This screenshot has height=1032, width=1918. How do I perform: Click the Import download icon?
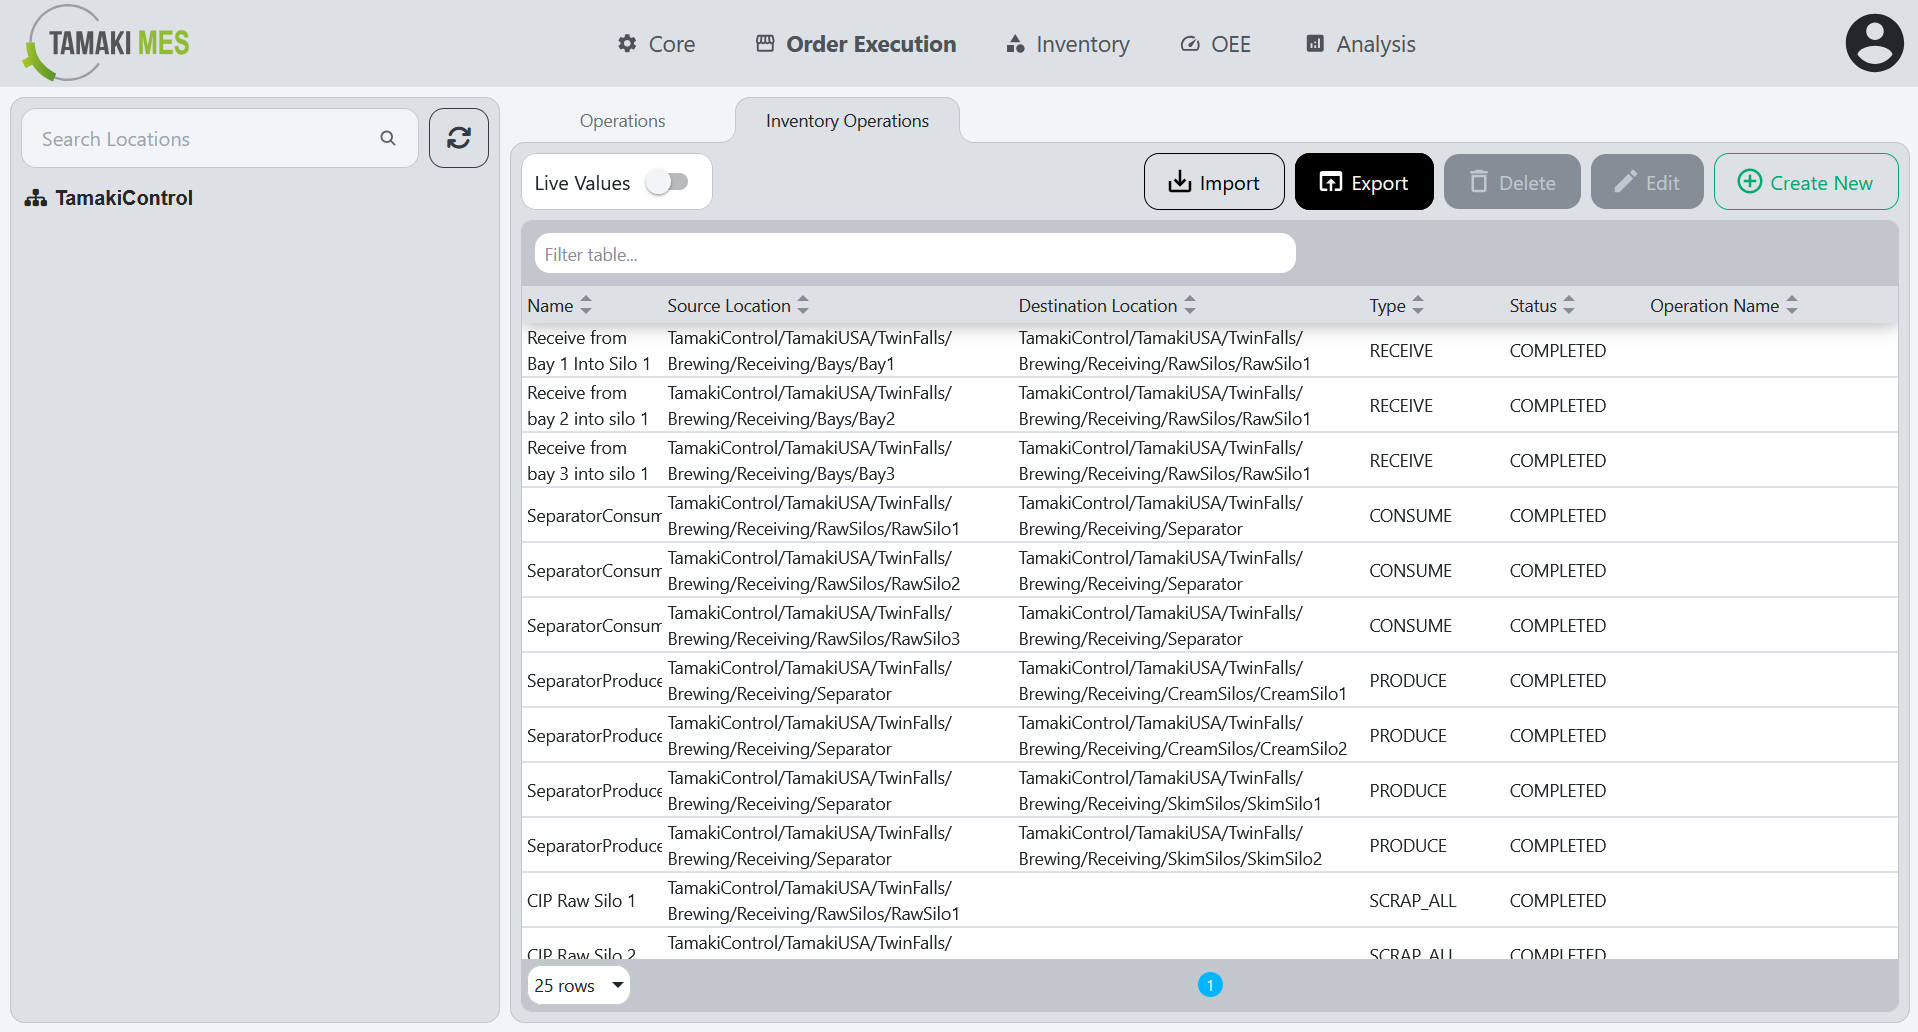tap(1180, 182)
